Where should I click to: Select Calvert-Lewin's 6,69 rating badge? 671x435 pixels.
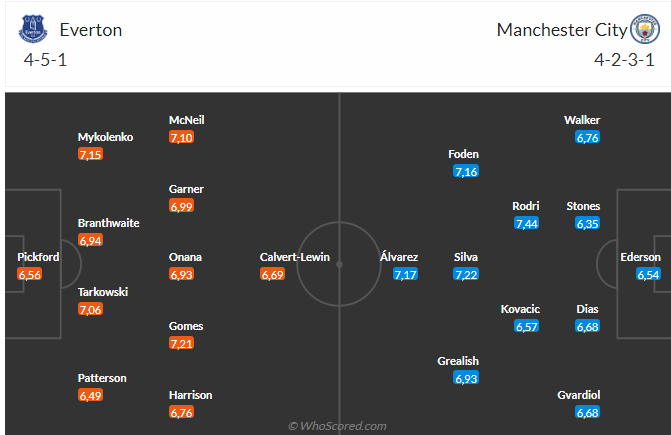tap(272, 274)
